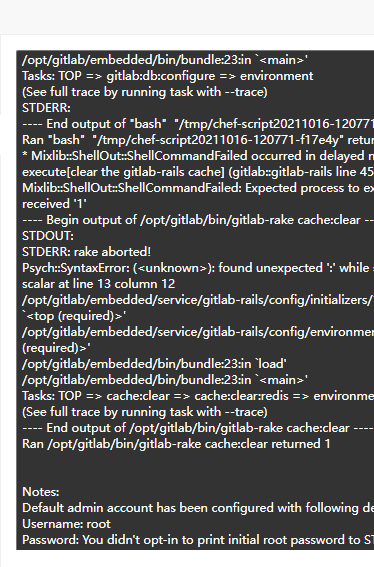The image size is (374, 567).
Task: Click the first "(See full trace by running task" line
Action: point(145,92)
